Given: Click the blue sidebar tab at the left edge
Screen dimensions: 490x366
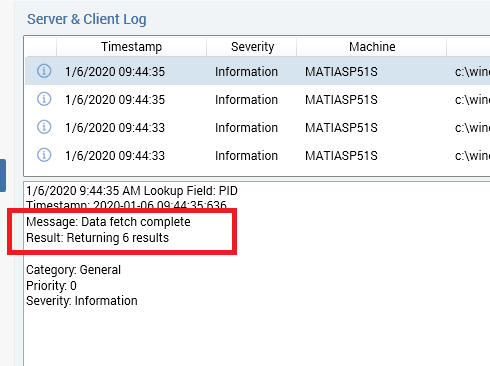Looking at the screenshot, I should [x=3, y=175].
